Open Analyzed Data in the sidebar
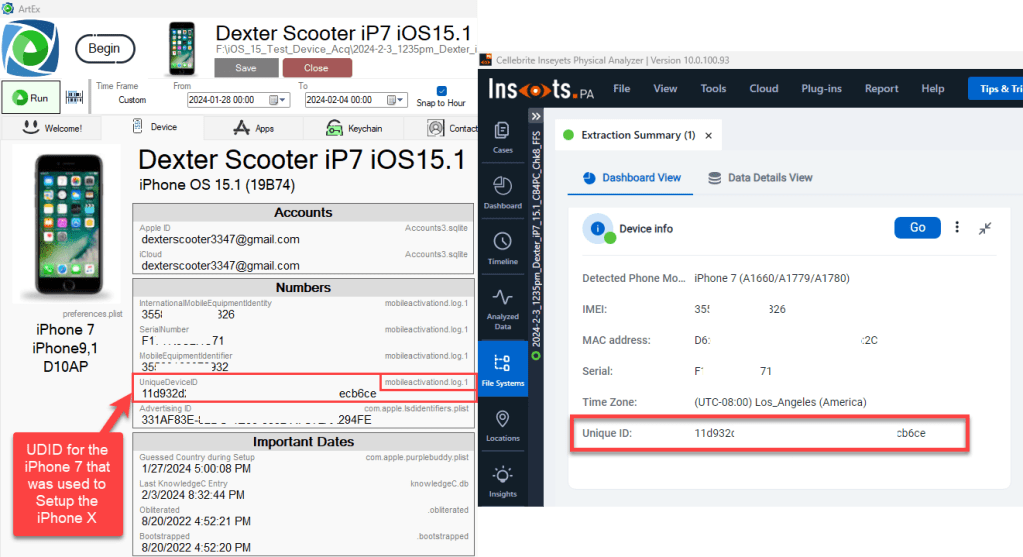Viewport: 1023px width, 557px height. pyautogui.click(x=502, y=304)
